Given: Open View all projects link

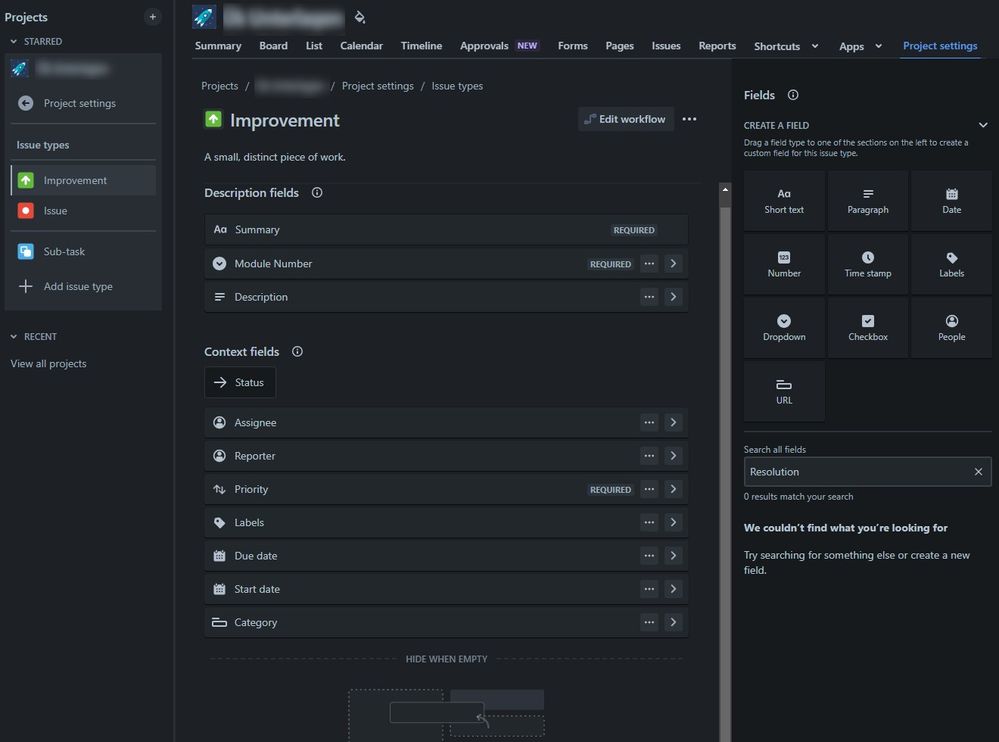Looking at the screenshot, I should pos(48,364).
